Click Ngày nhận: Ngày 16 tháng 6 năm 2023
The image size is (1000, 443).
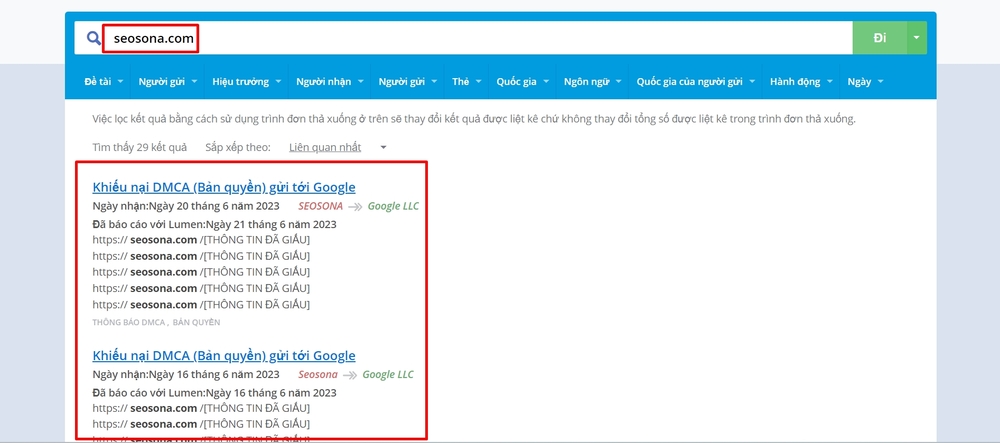click(x=186, y=374)
